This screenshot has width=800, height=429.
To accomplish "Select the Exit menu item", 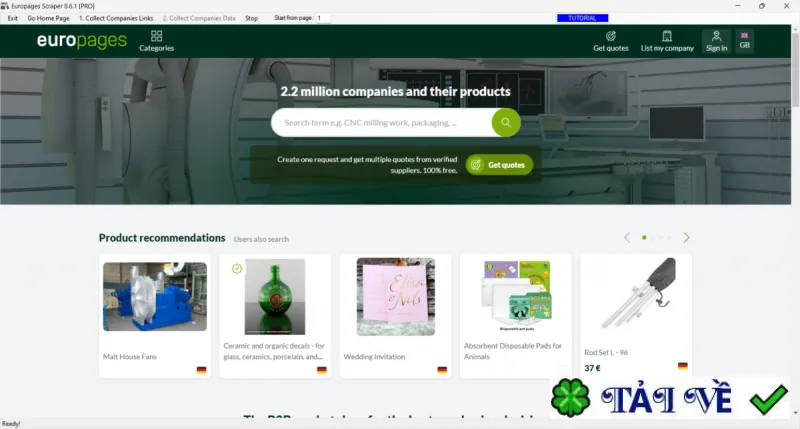I will pyautogui.click(x=13, y=18).
